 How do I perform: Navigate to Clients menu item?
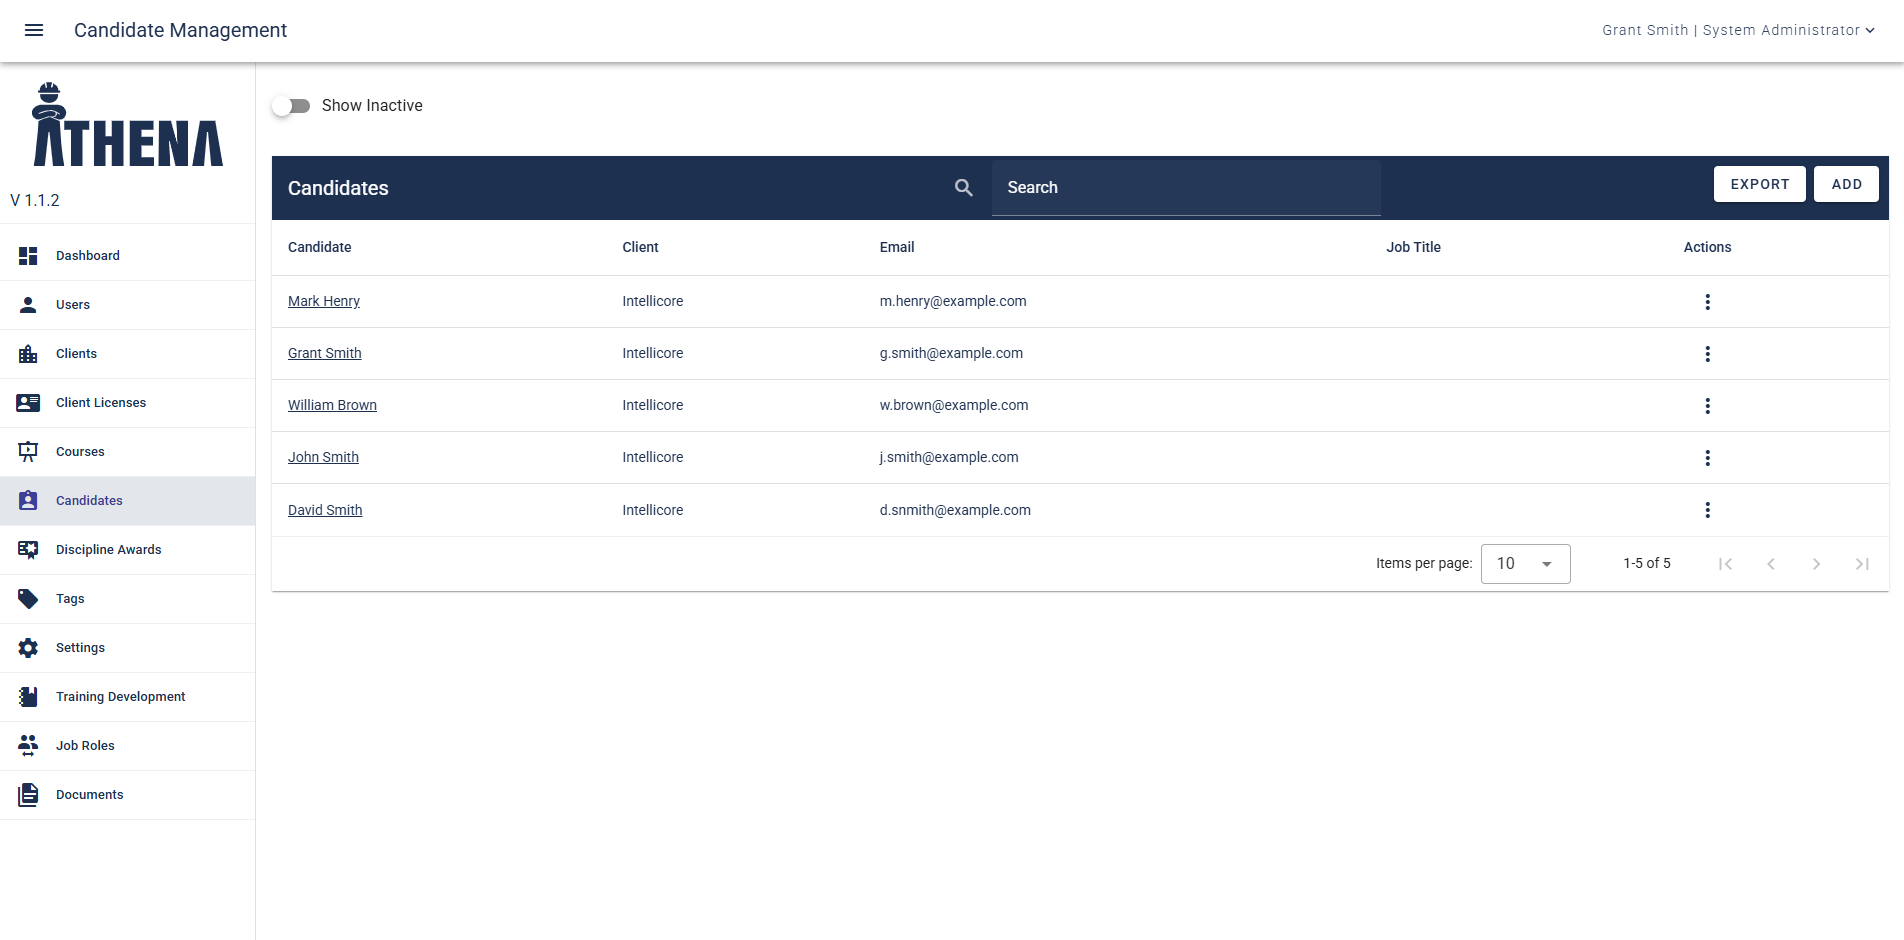point(127,354)
